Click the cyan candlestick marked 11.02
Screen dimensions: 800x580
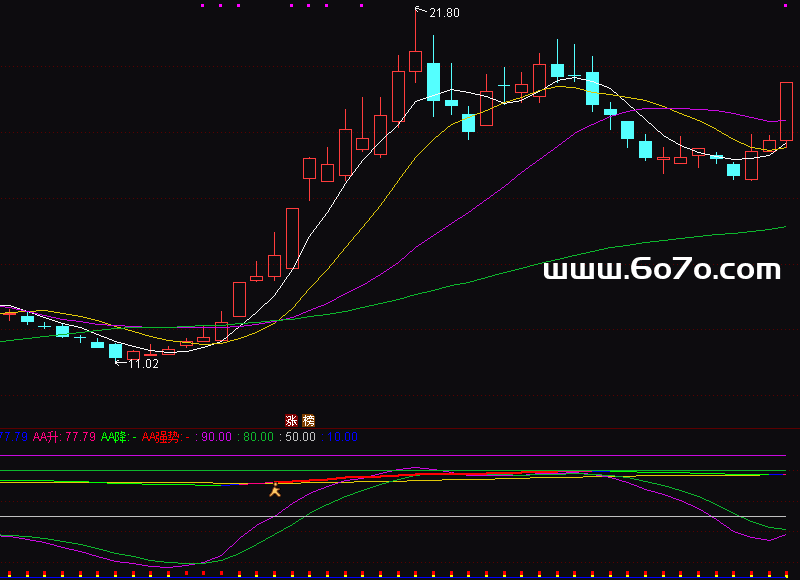(x=116, y=351)
